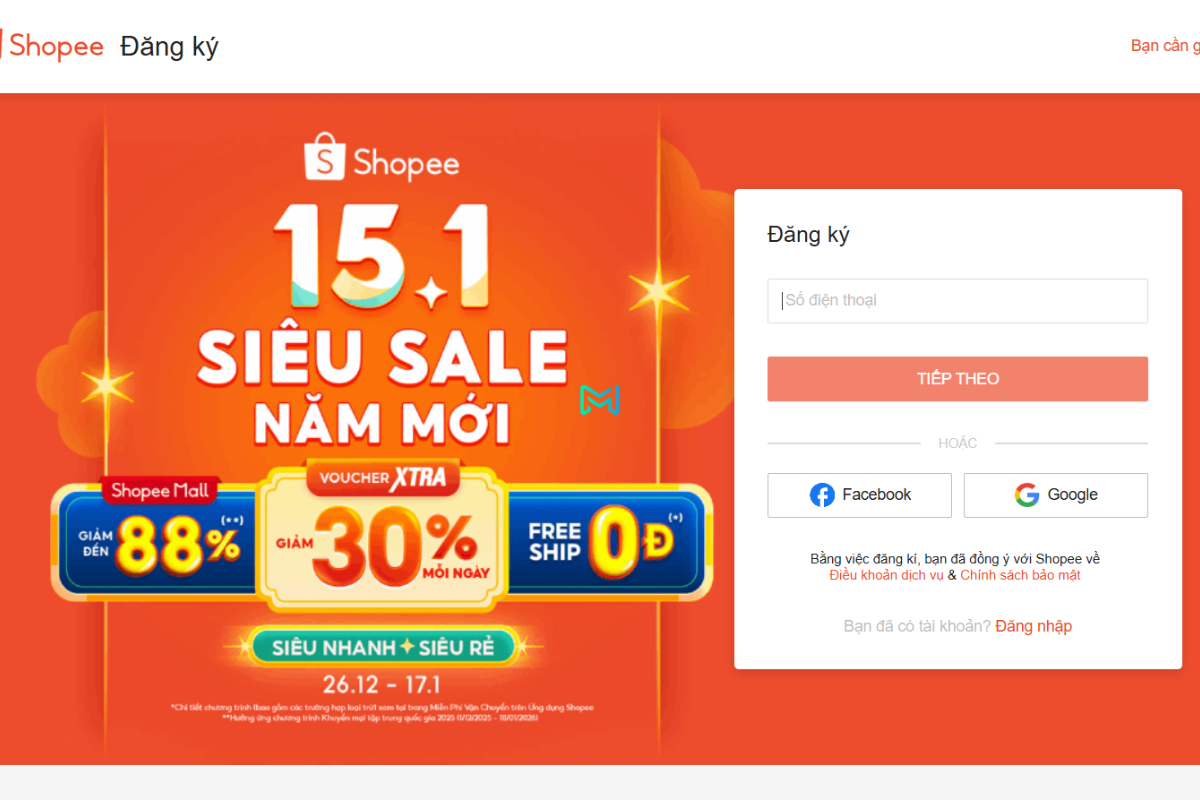Choose sign up with Facebook
This screenshot has height=800, width=1200.
(858, 494)
